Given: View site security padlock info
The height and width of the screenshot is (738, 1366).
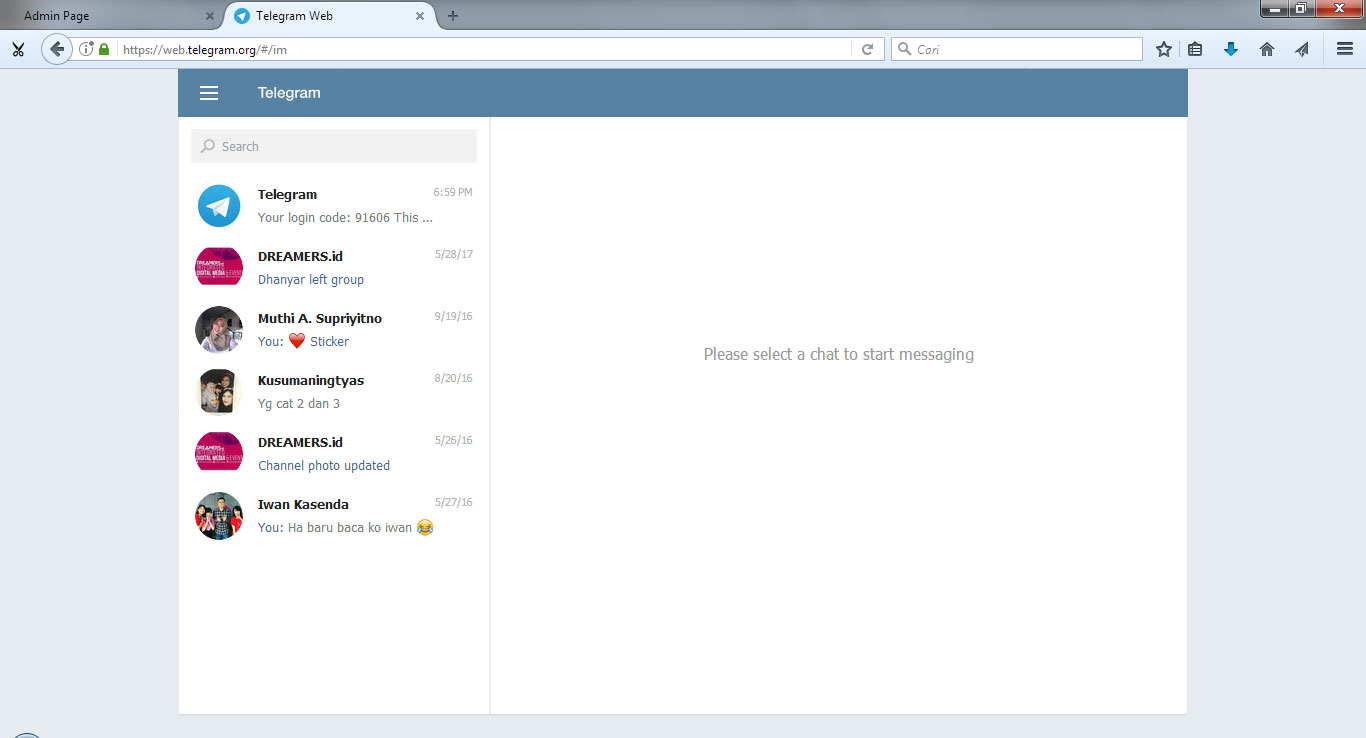Looking at the screenshot, I should click(104, 49).
